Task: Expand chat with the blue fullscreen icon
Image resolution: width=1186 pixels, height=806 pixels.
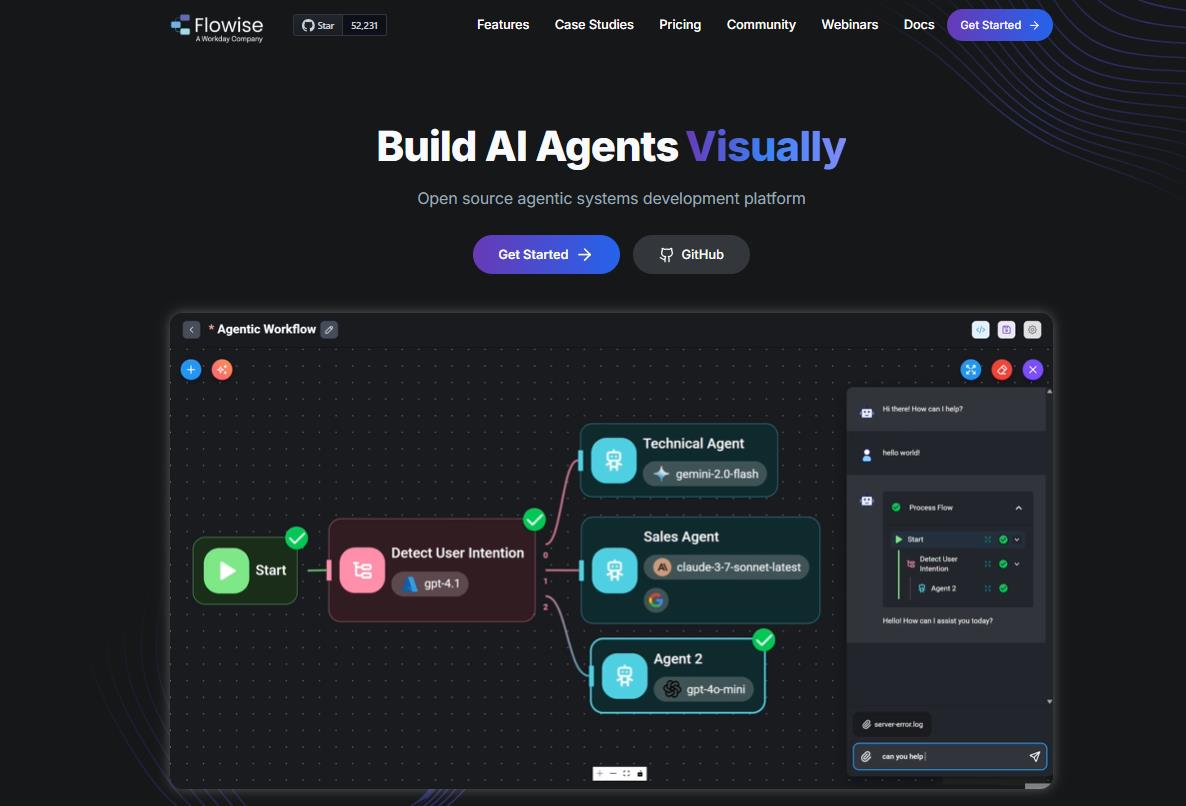Action: (x=971, y=370)
